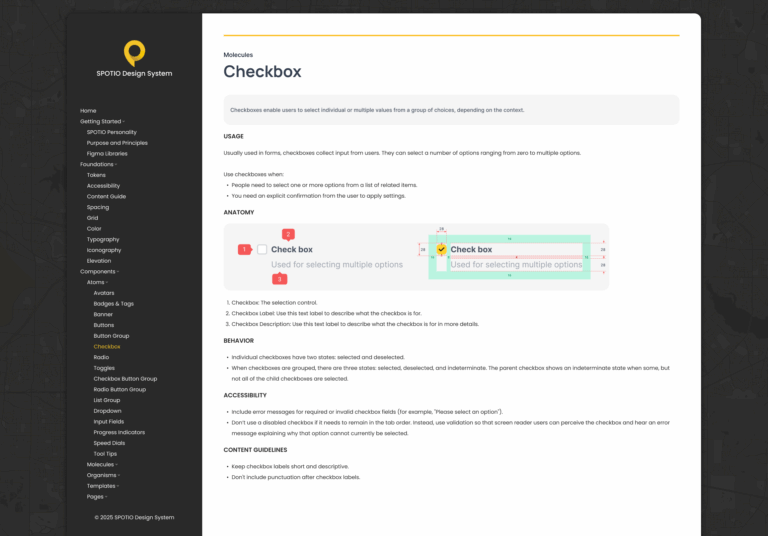Collapse the Foundations section
Viewport: 768px width, 536px height.
pyautogui.click(x=98, y=165)
